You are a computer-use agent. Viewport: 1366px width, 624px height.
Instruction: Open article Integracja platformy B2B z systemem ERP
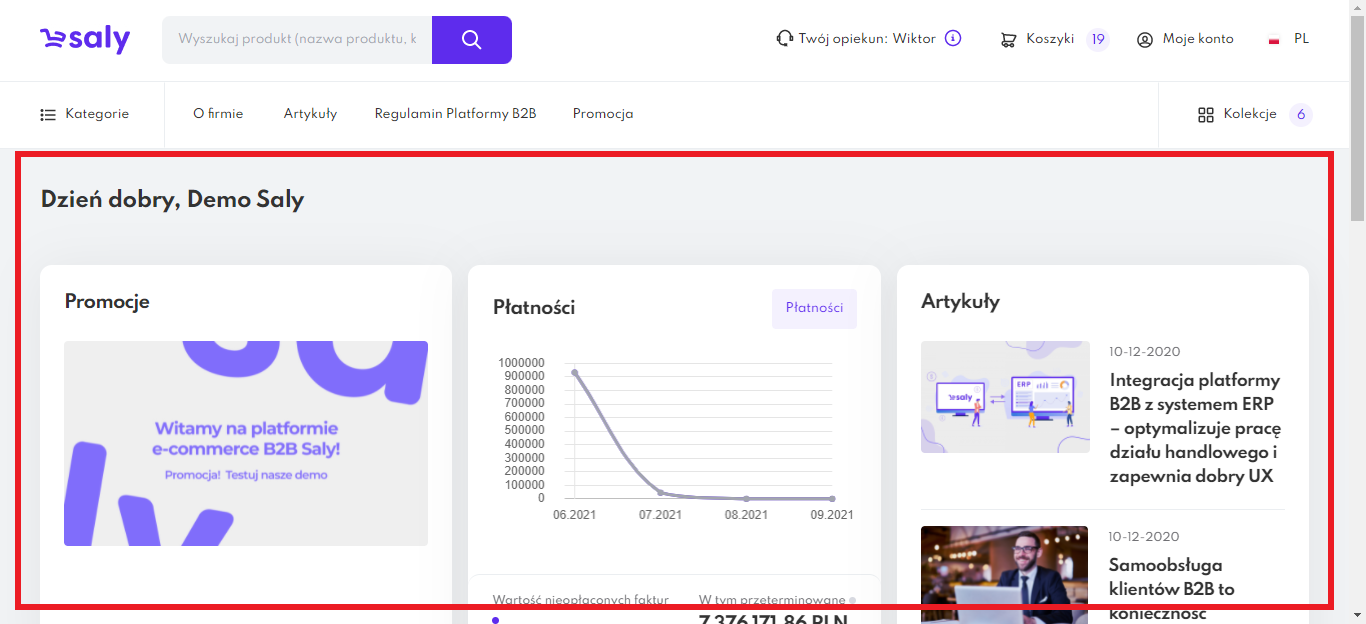point(1195,428)
